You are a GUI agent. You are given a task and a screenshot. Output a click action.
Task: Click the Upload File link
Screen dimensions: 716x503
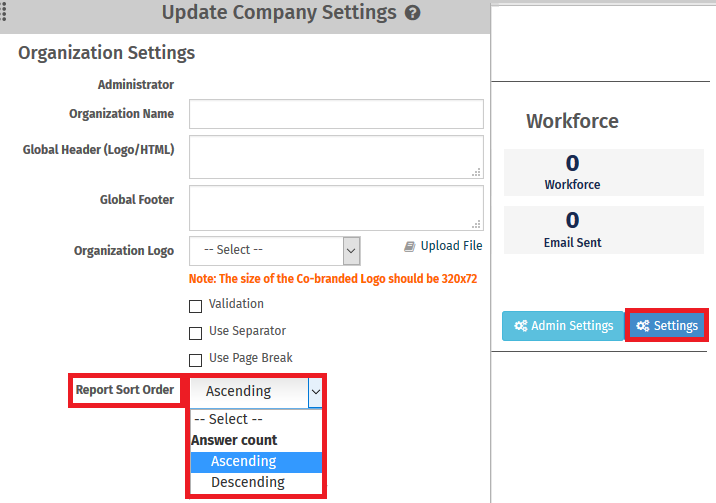(451, 246)
